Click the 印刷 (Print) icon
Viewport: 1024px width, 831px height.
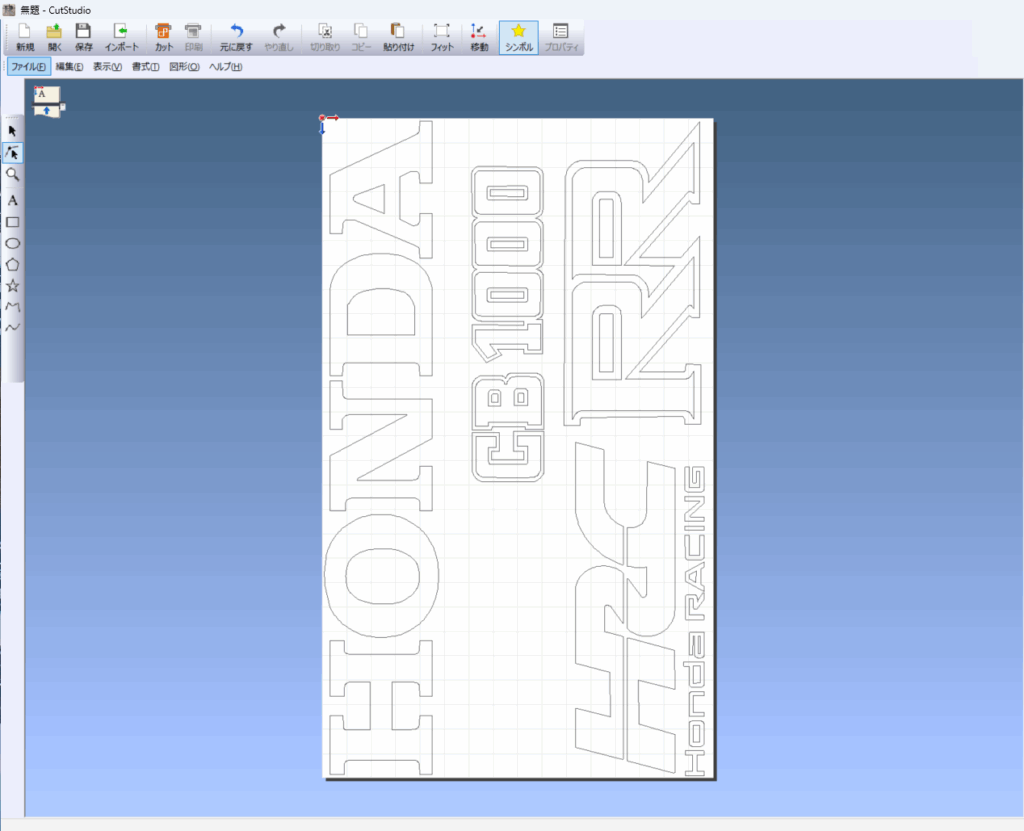pyautogui.click(x=193, y=37)
